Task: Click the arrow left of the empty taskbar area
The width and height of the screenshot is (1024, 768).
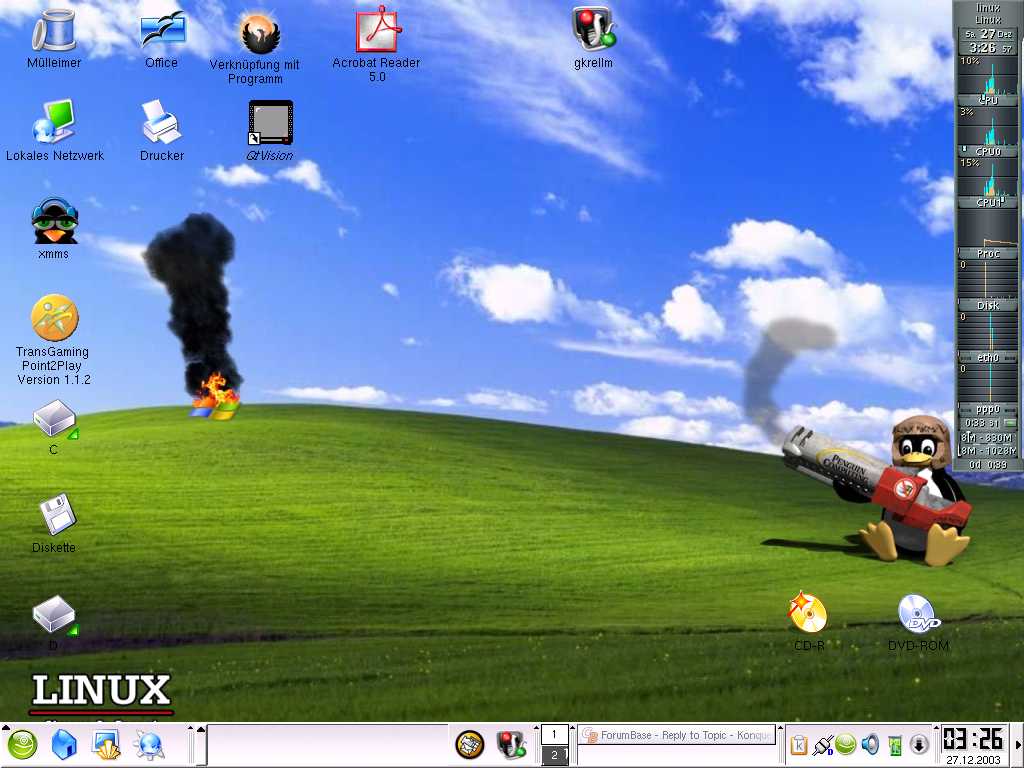Action: pos(201,729)
